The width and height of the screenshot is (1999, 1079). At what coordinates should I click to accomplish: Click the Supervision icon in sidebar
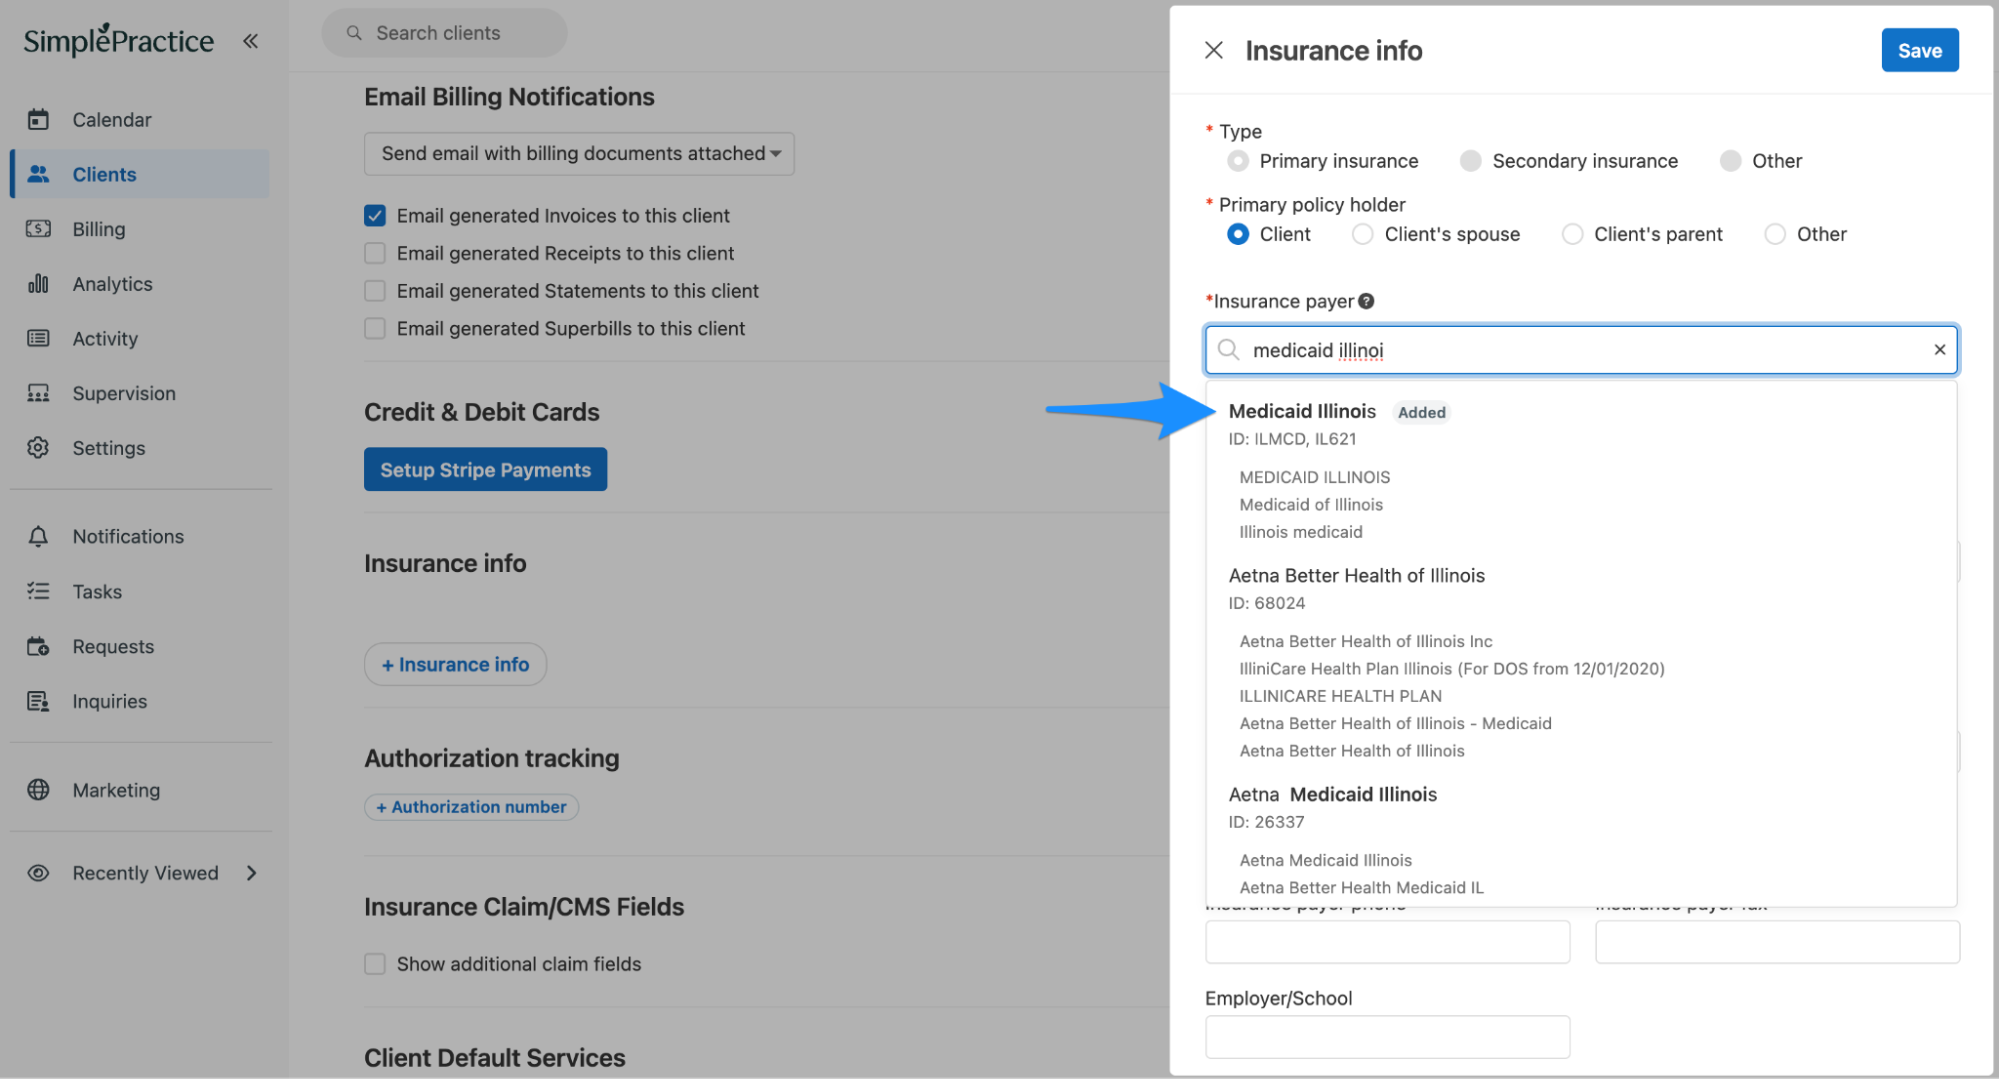coord(38,394)
